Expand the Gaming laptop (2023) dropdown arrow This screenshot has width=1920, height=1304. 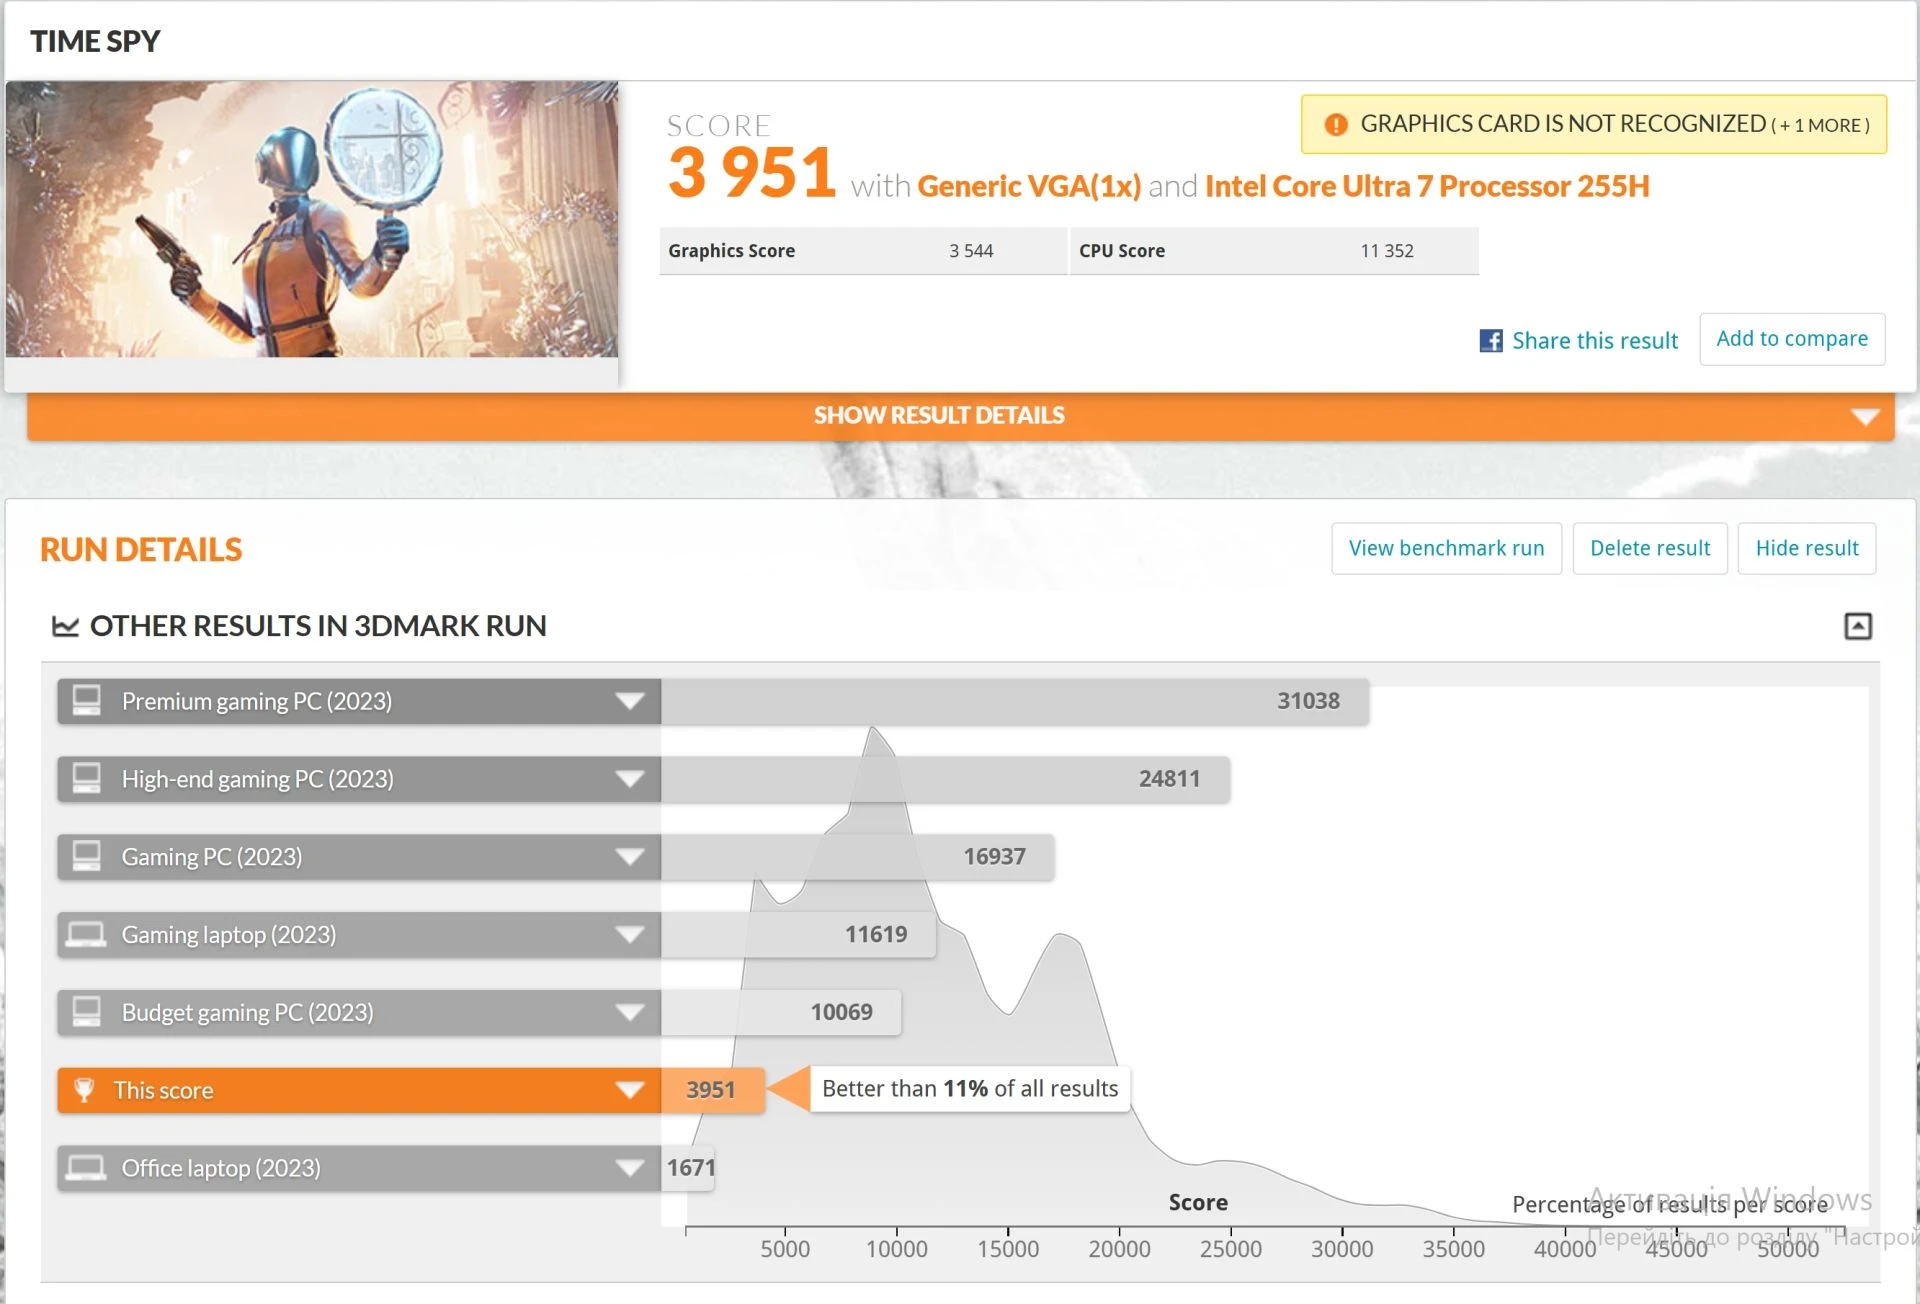click(630, 935)
